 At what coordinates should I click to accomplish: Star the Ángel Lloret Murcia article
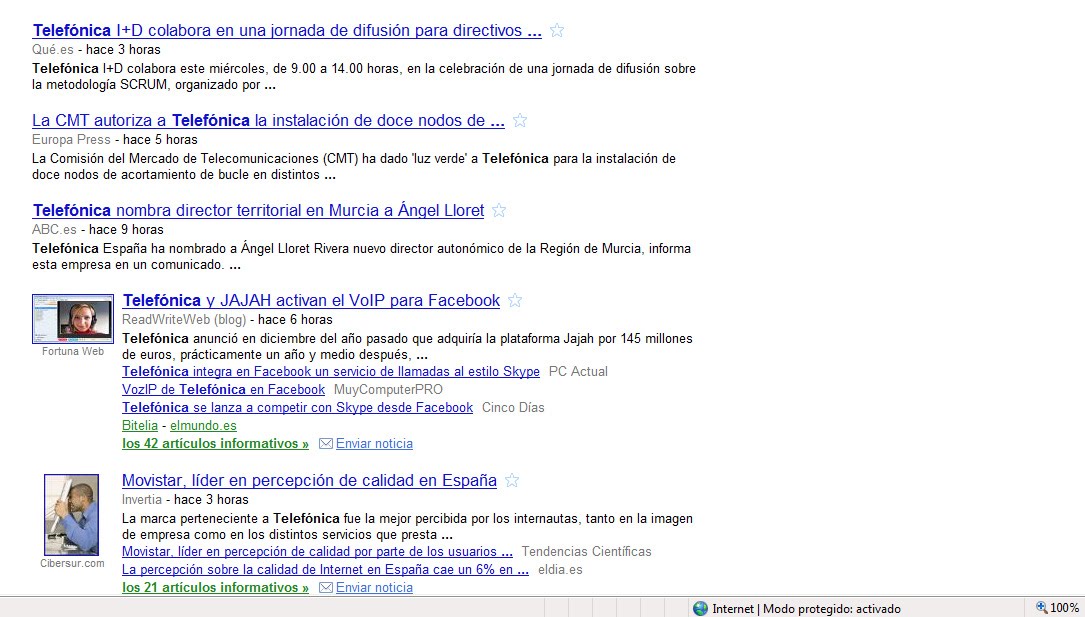pos(499,210)
